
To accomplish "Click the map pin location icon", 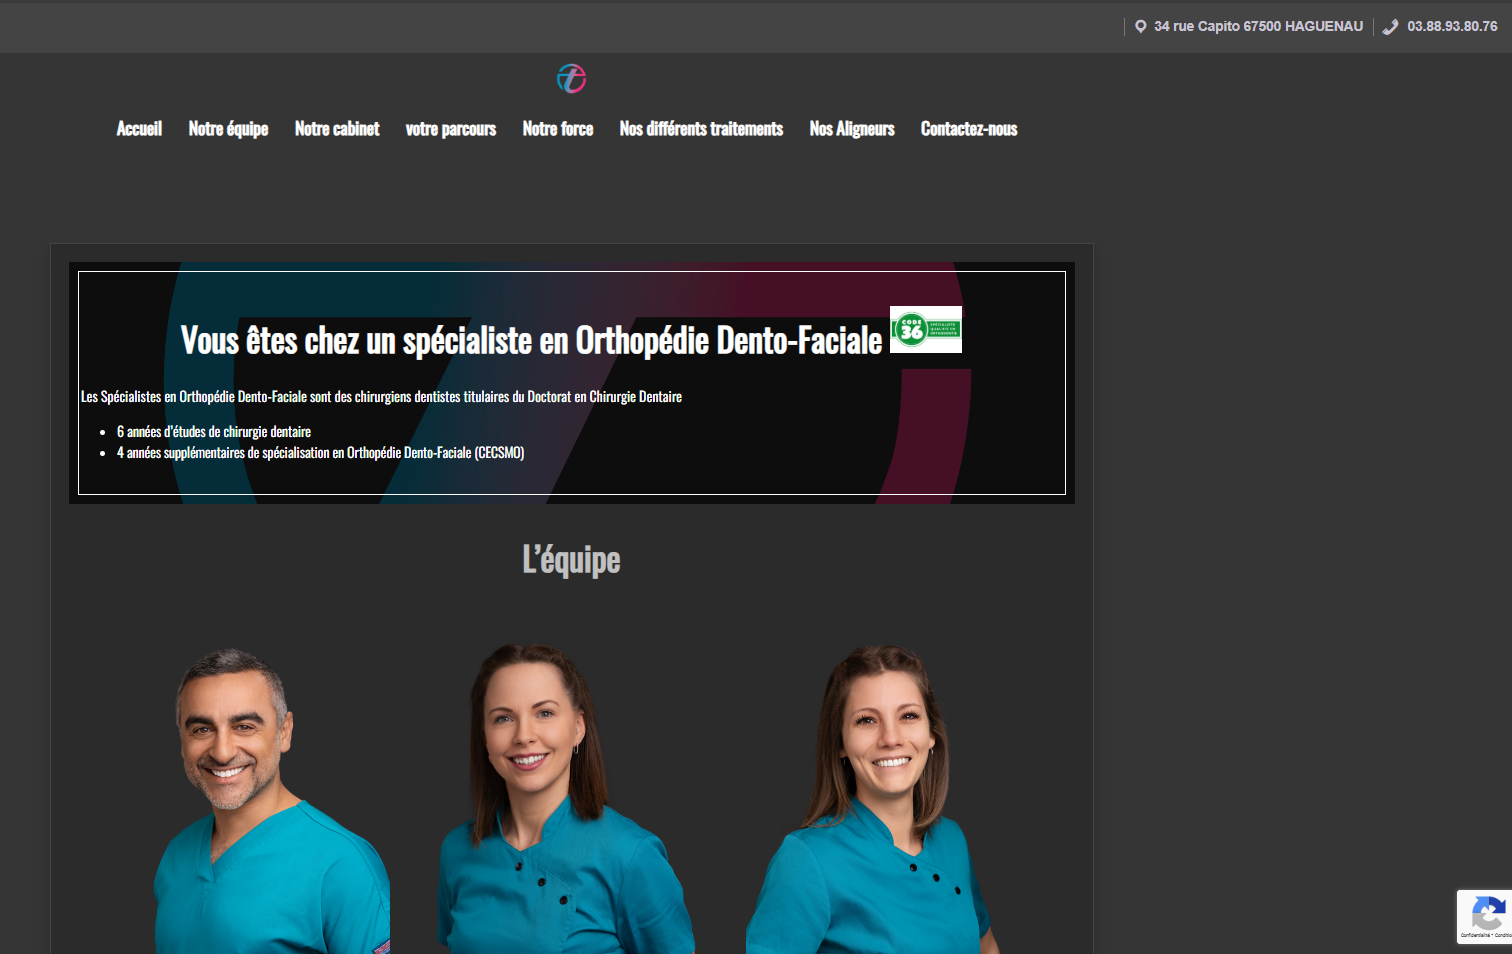I will (1140, 27).
